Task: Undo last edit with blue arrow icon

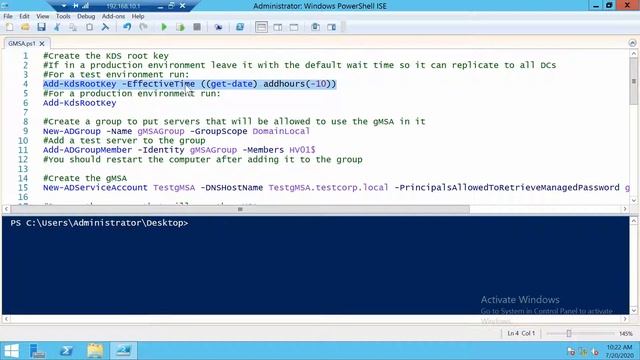Action: coord(127,27)
